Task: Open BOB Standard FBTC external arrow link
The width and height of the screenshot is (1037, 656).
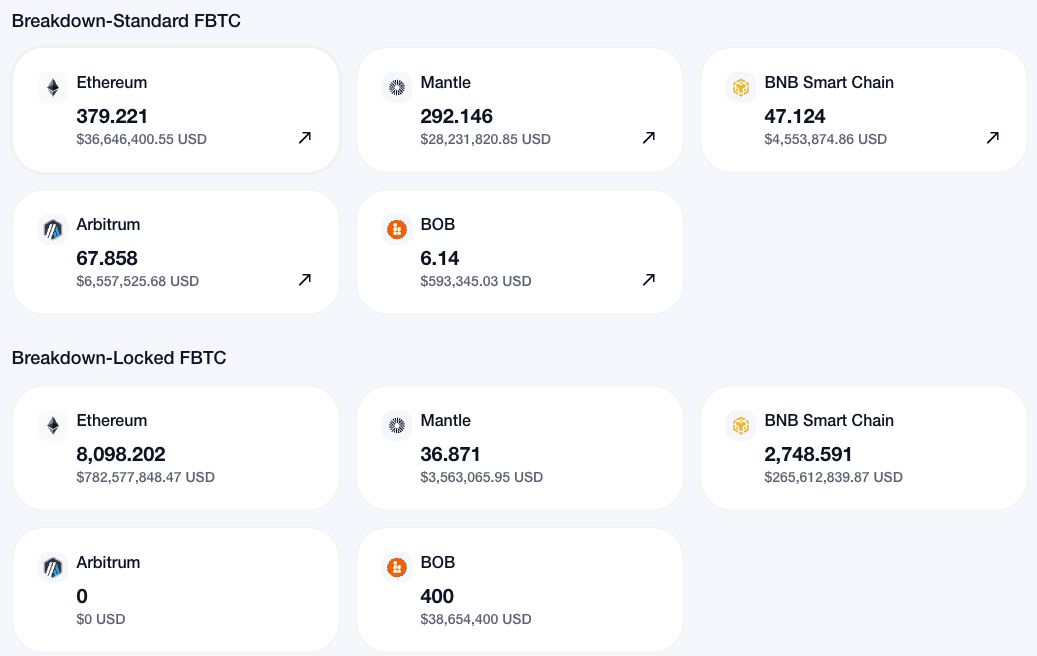Action: (x=649, y=280)
